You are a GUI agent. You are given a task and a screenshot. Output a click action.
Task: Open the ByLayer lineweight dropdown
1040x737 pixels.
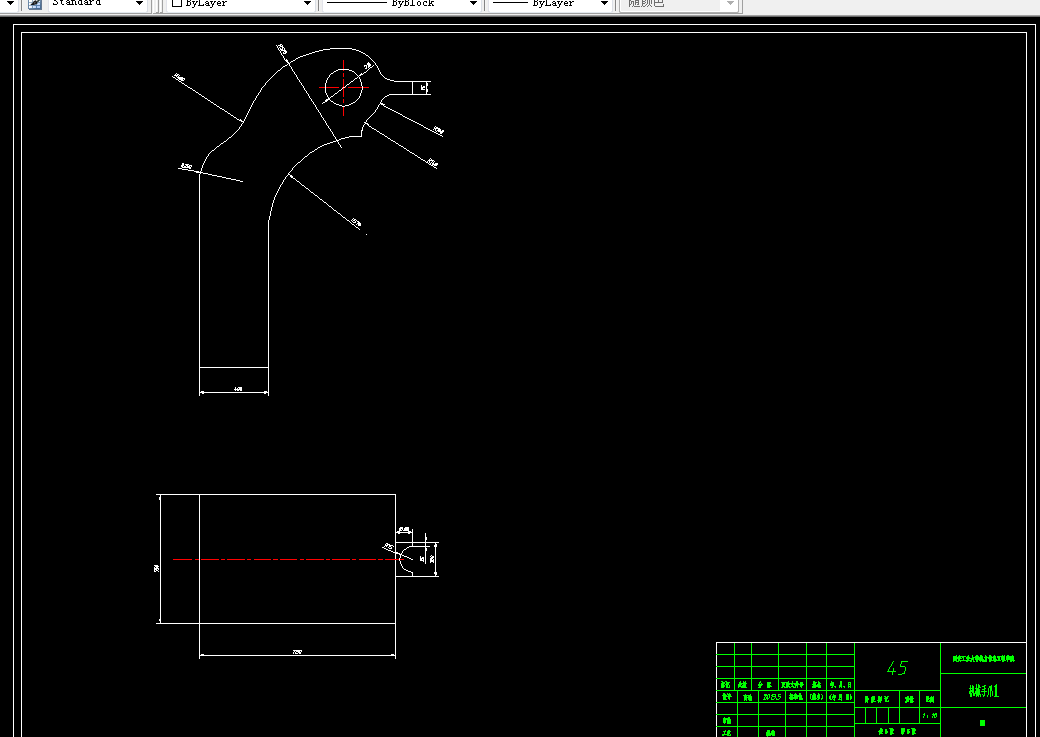(x=551, y=3)
